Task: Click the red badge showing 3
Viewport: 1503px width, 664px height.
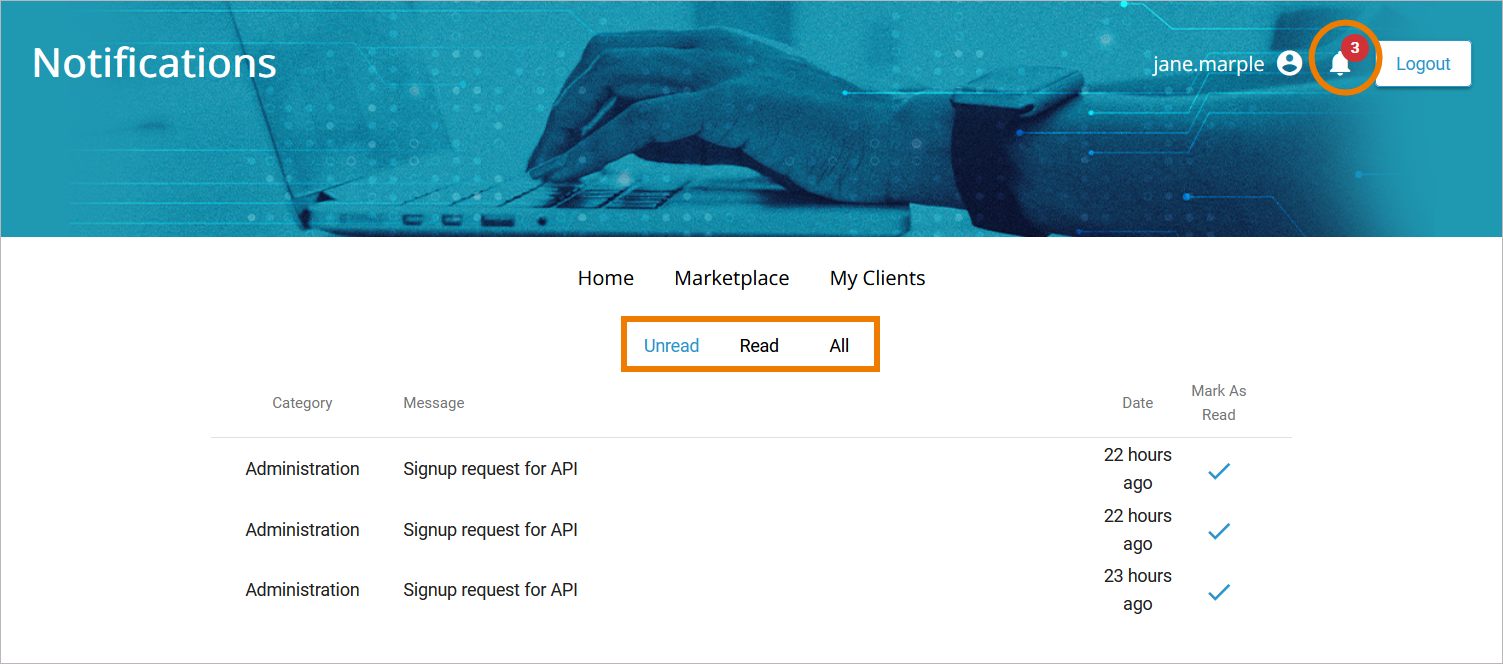Action: [1354, 47]
